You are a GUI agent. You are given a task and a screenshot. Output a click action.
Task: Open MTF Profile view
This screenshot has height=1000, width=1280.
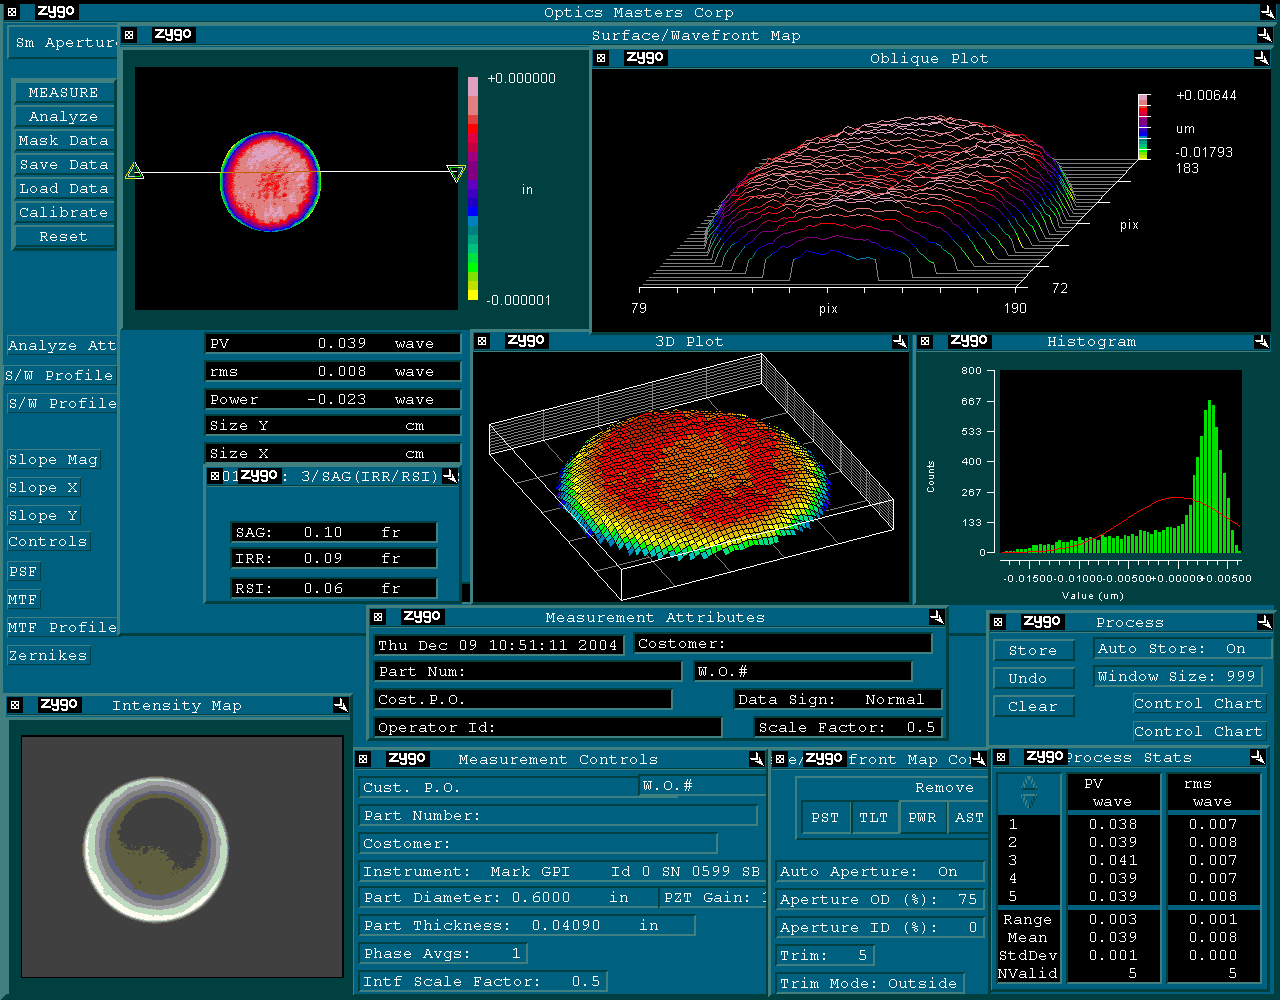coord(62,627)
